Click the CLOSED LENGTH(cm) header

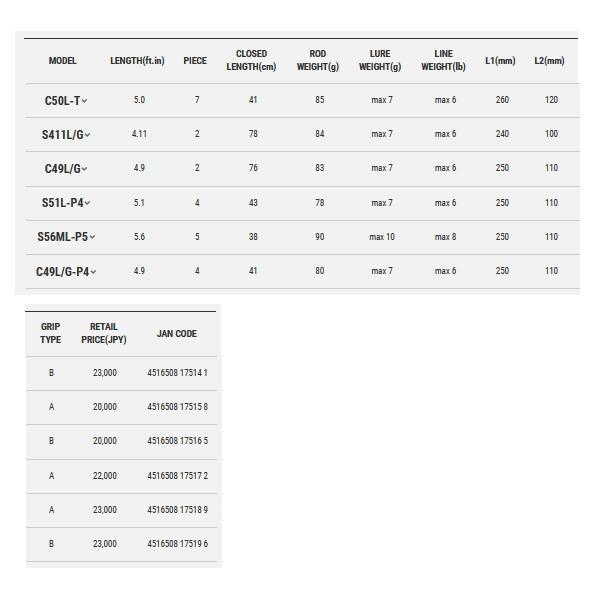click(x=251, y=60)
